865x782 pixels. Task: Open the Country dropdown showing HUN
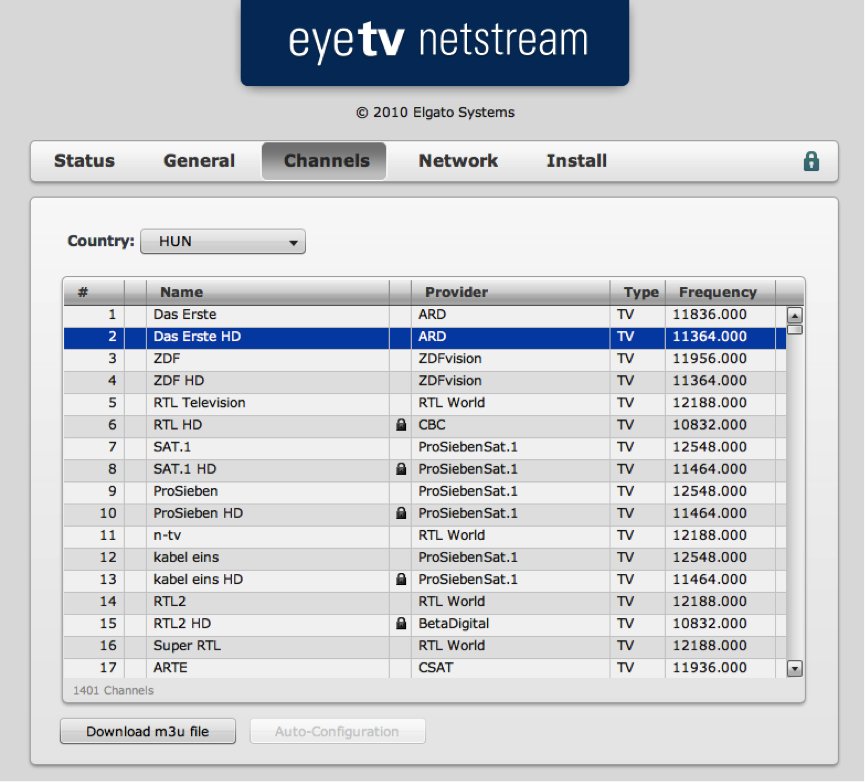[x=223, y=242]
